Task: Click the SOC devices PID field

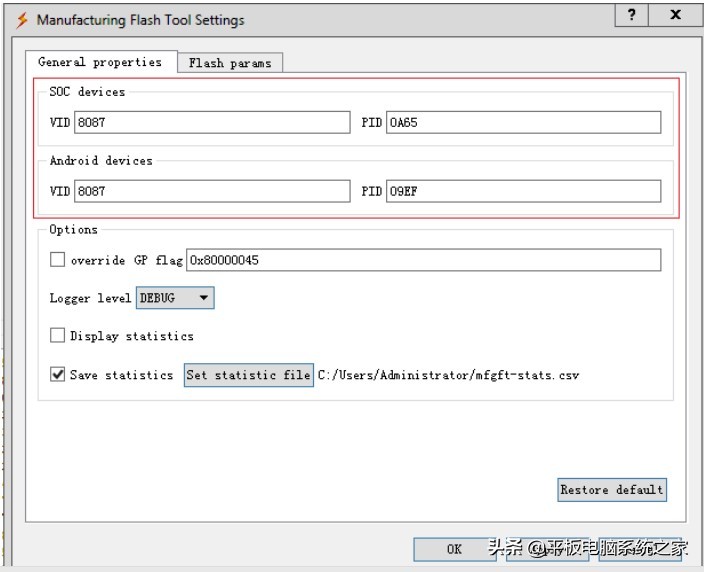Action: [x=523, y=122]
